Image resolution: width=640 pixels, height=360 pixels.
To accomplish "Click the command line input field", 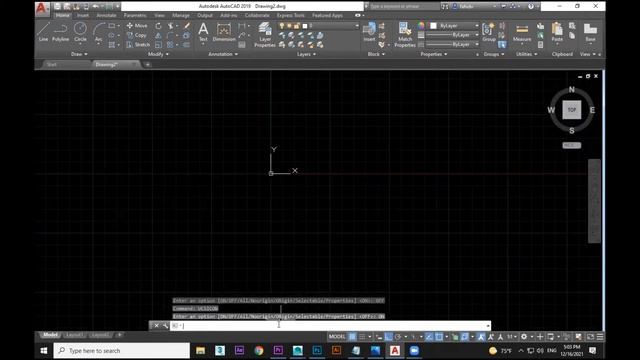I will (330, 325).
